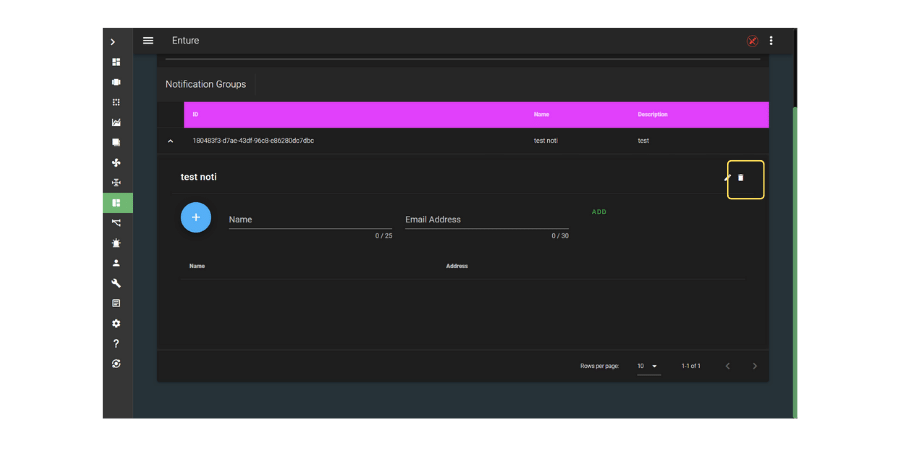Sort table by Name column header
This screenshot has height=450, width=900.
(541, 115)
